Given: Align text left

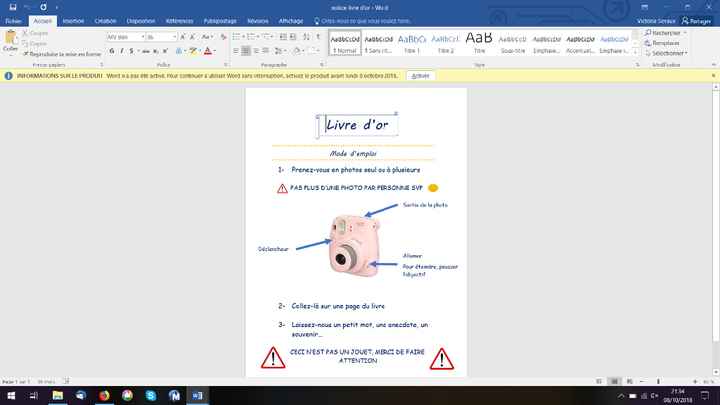Looking at the screenshot, I should (x=236, y=51).
